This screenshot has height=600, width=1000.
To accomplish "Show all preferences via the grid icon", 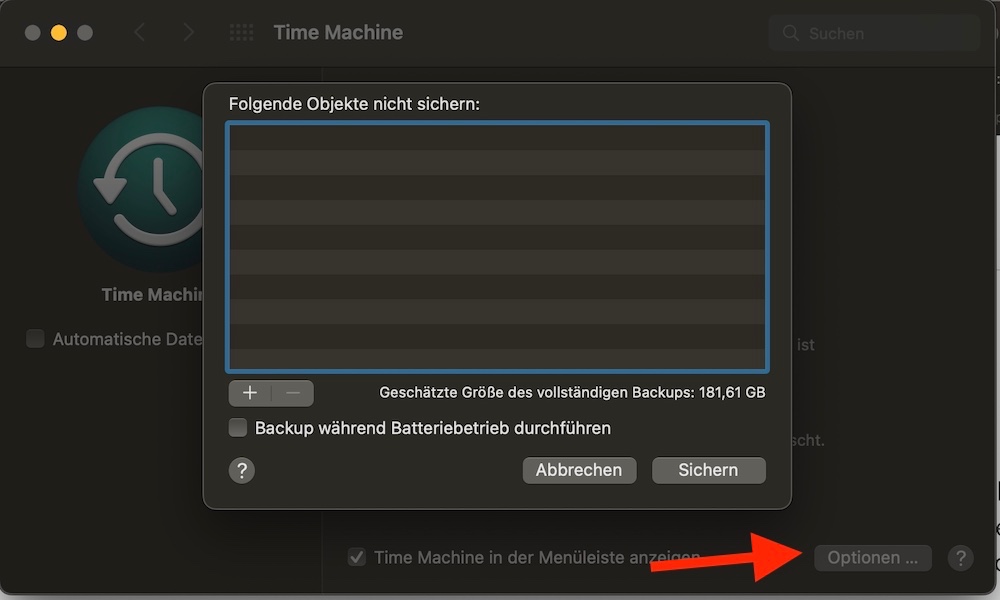I will tap(241, 32).
